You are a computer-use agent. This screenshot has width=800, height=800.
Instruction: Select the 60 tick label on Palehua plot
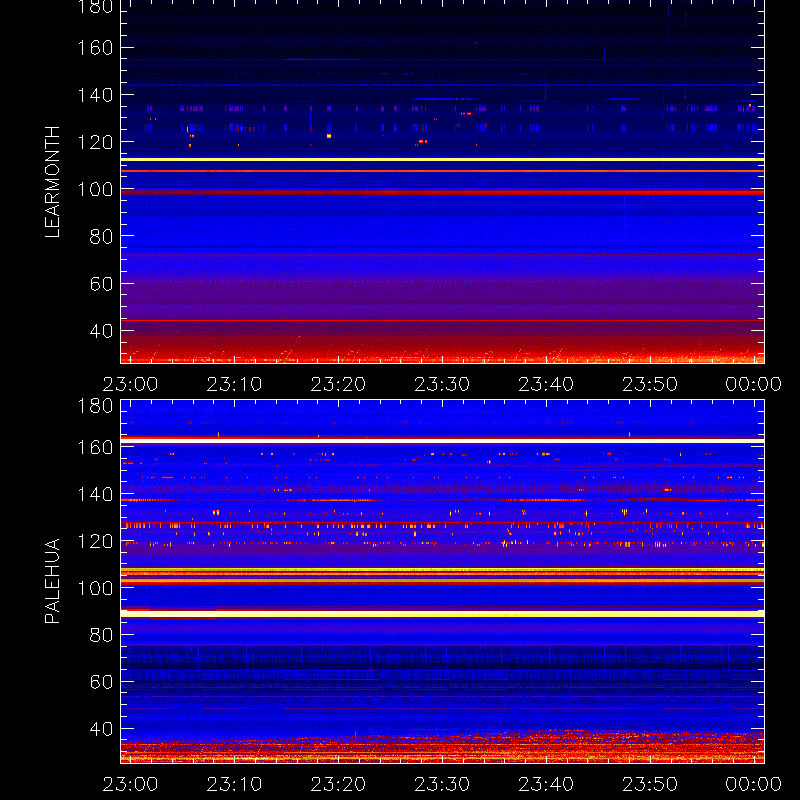(x=101, y=682)
